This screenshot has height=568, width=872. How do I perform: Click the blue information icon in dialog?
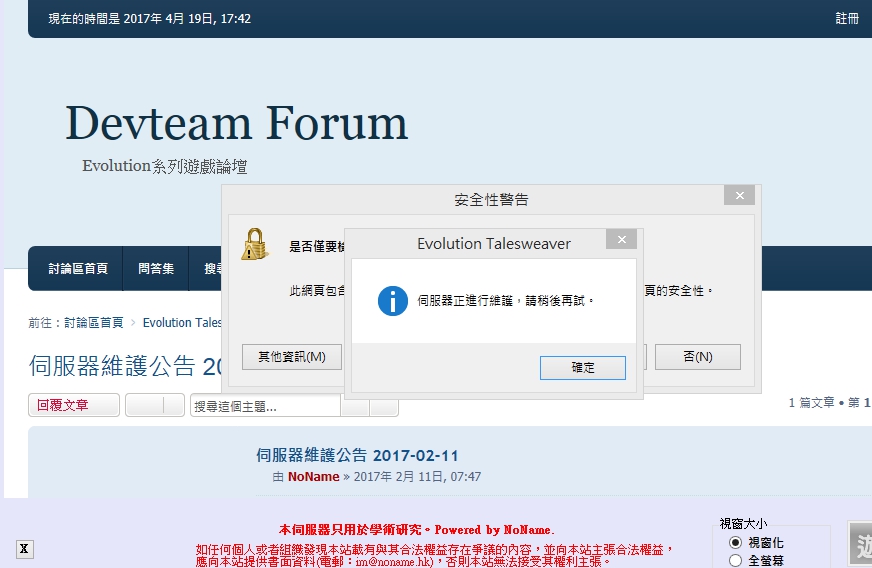(393, 301)
